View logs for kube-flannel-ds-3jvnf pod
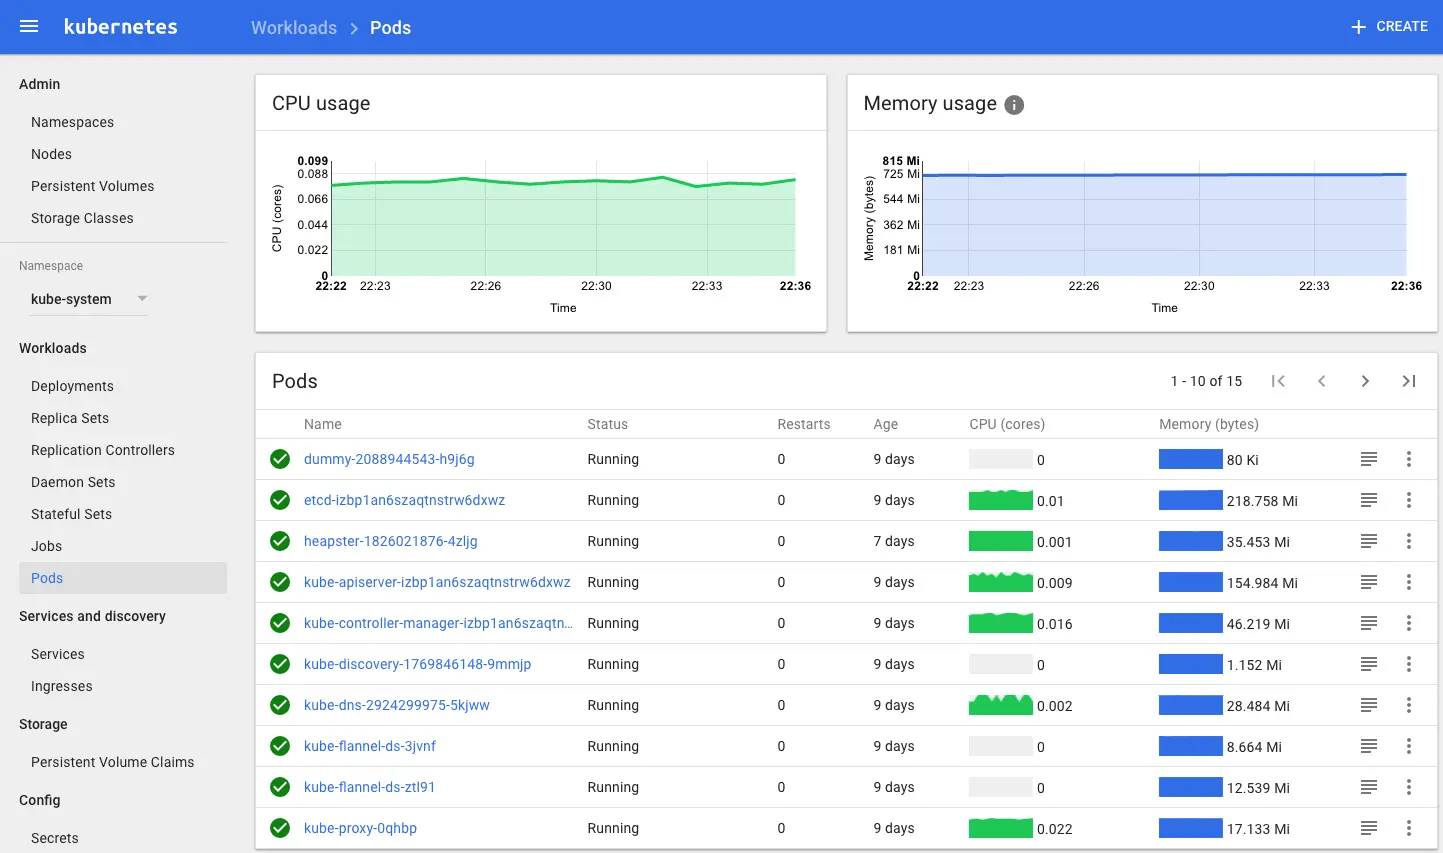 point(1369,746)
